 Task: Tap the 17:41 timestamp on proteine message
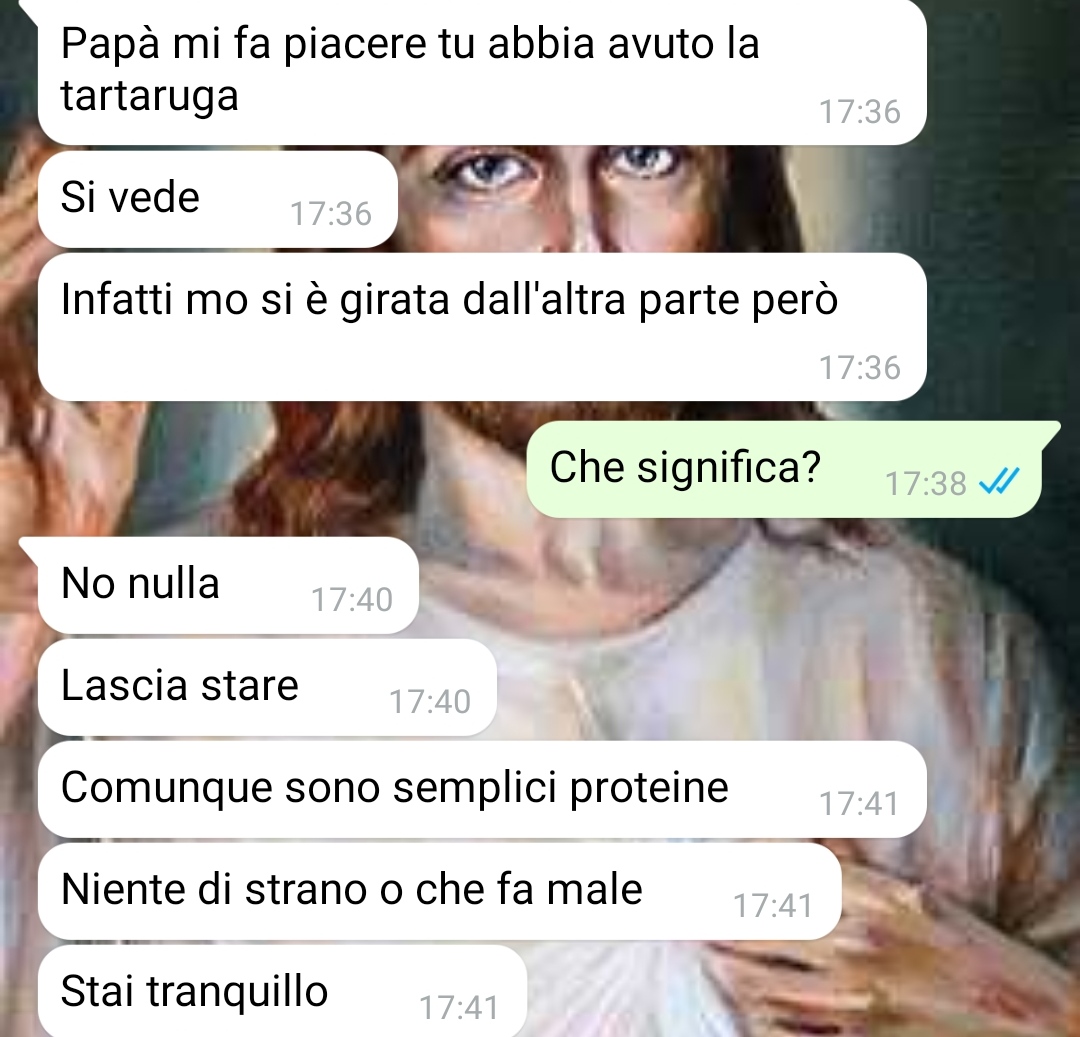pos(860,804)
